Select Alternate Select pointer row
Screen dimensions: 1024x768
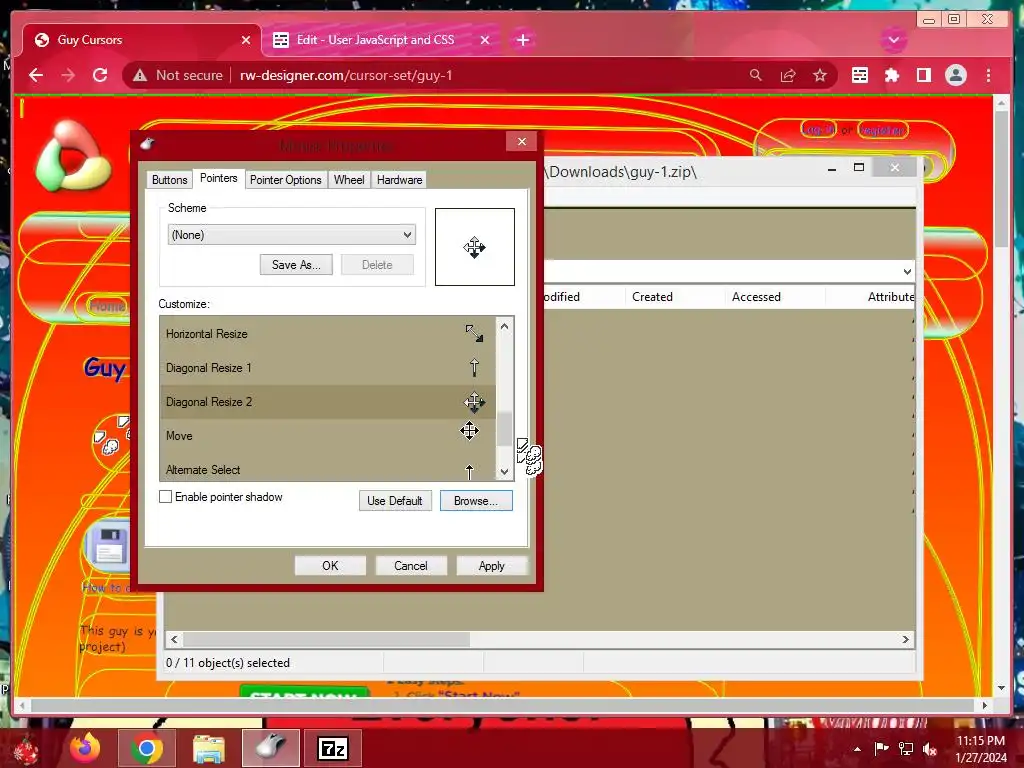coord(327,469)
